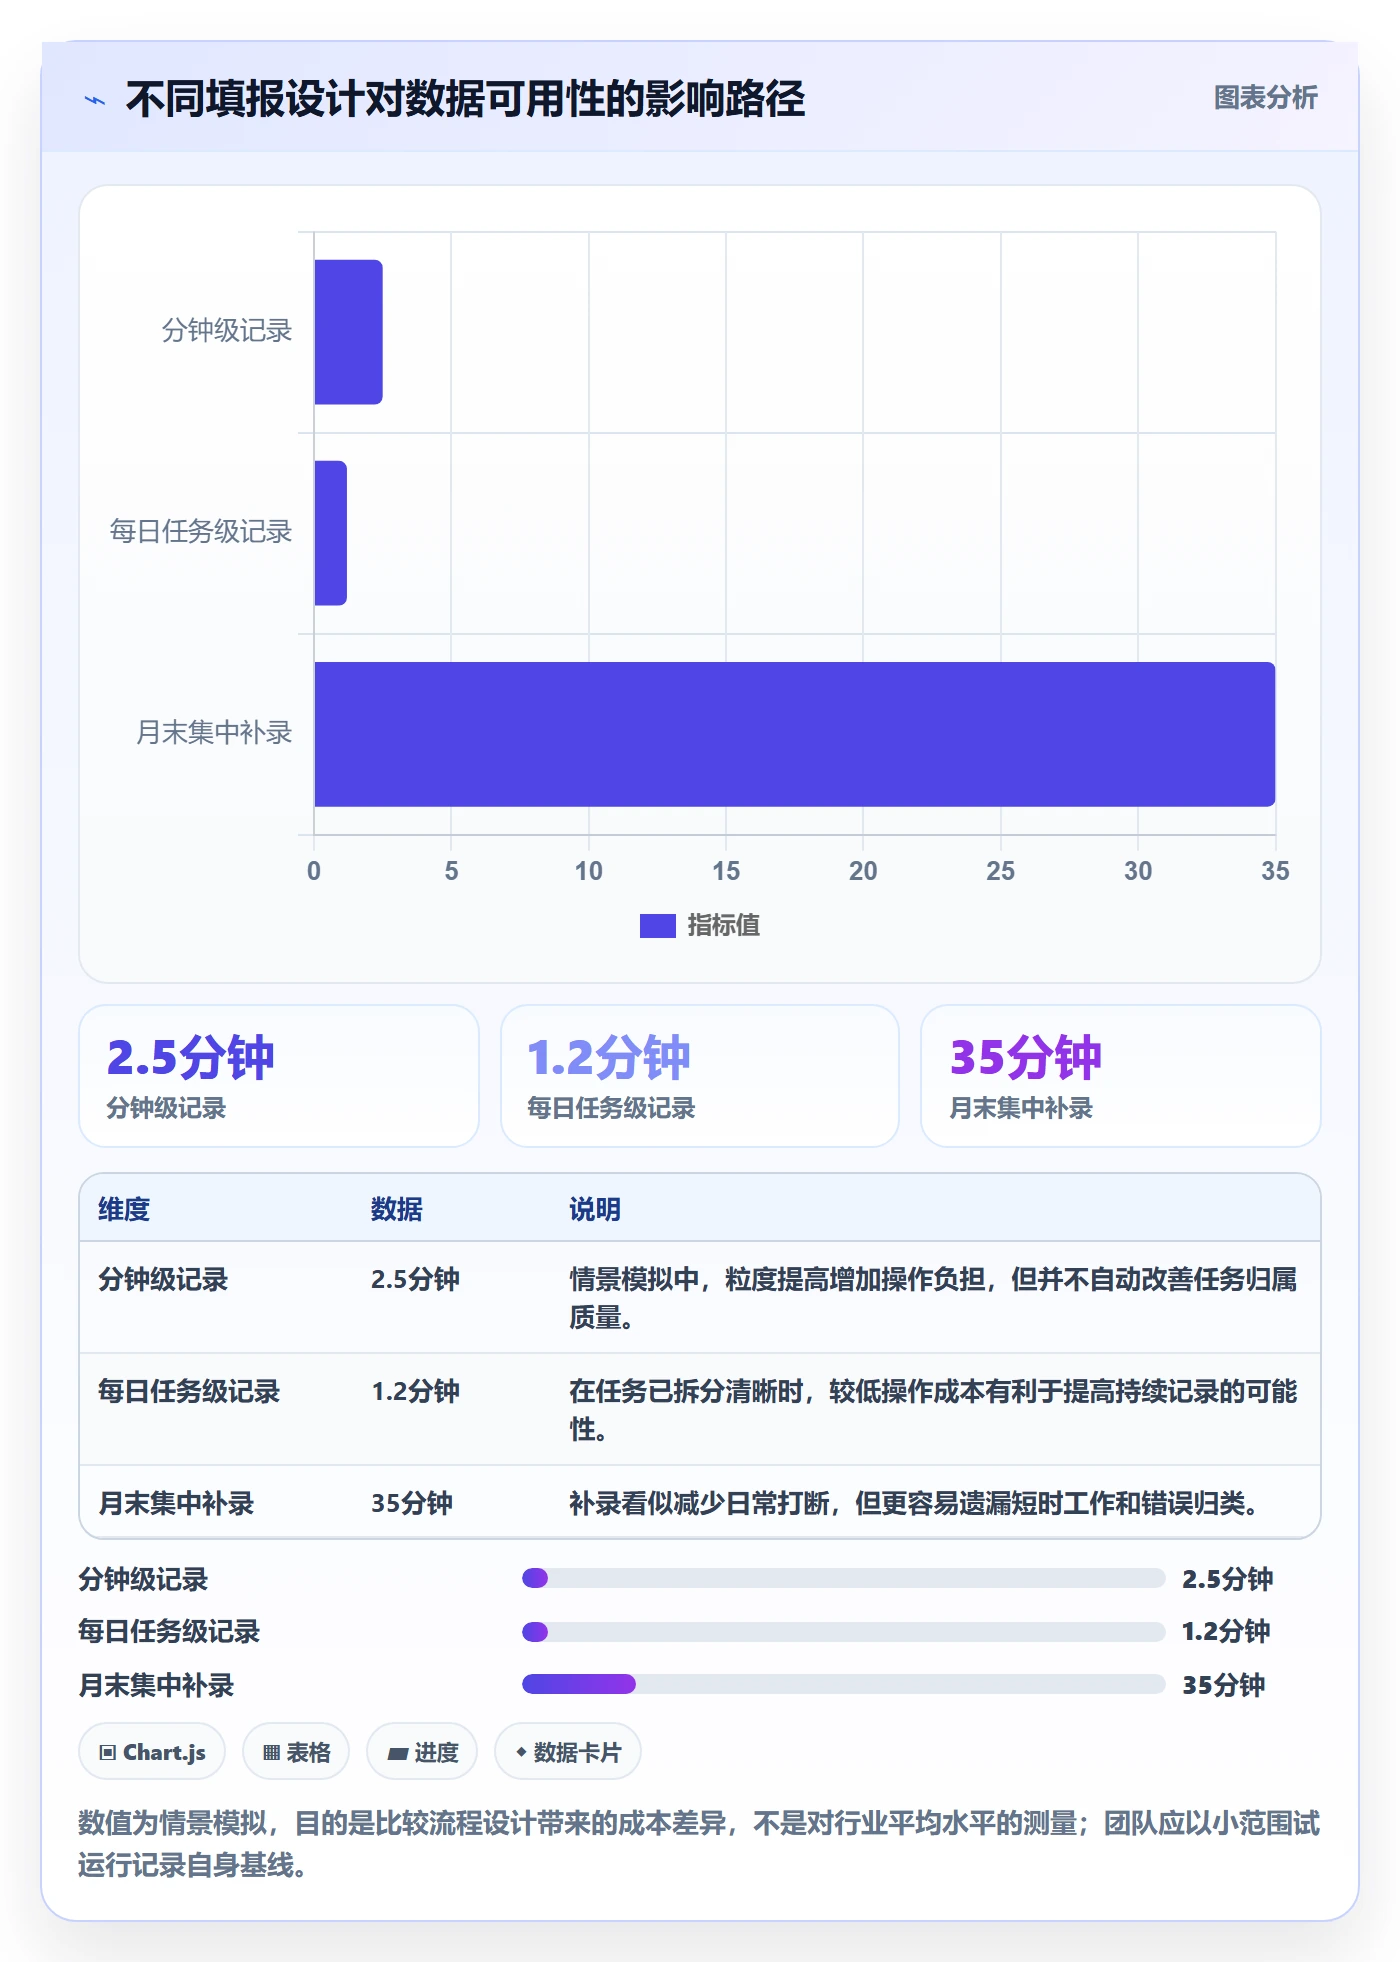Image resolution: width=1400 pixels, height=1962 pixels.
Task: Open the 35分钟 data card
Action: [1120, 1076]
